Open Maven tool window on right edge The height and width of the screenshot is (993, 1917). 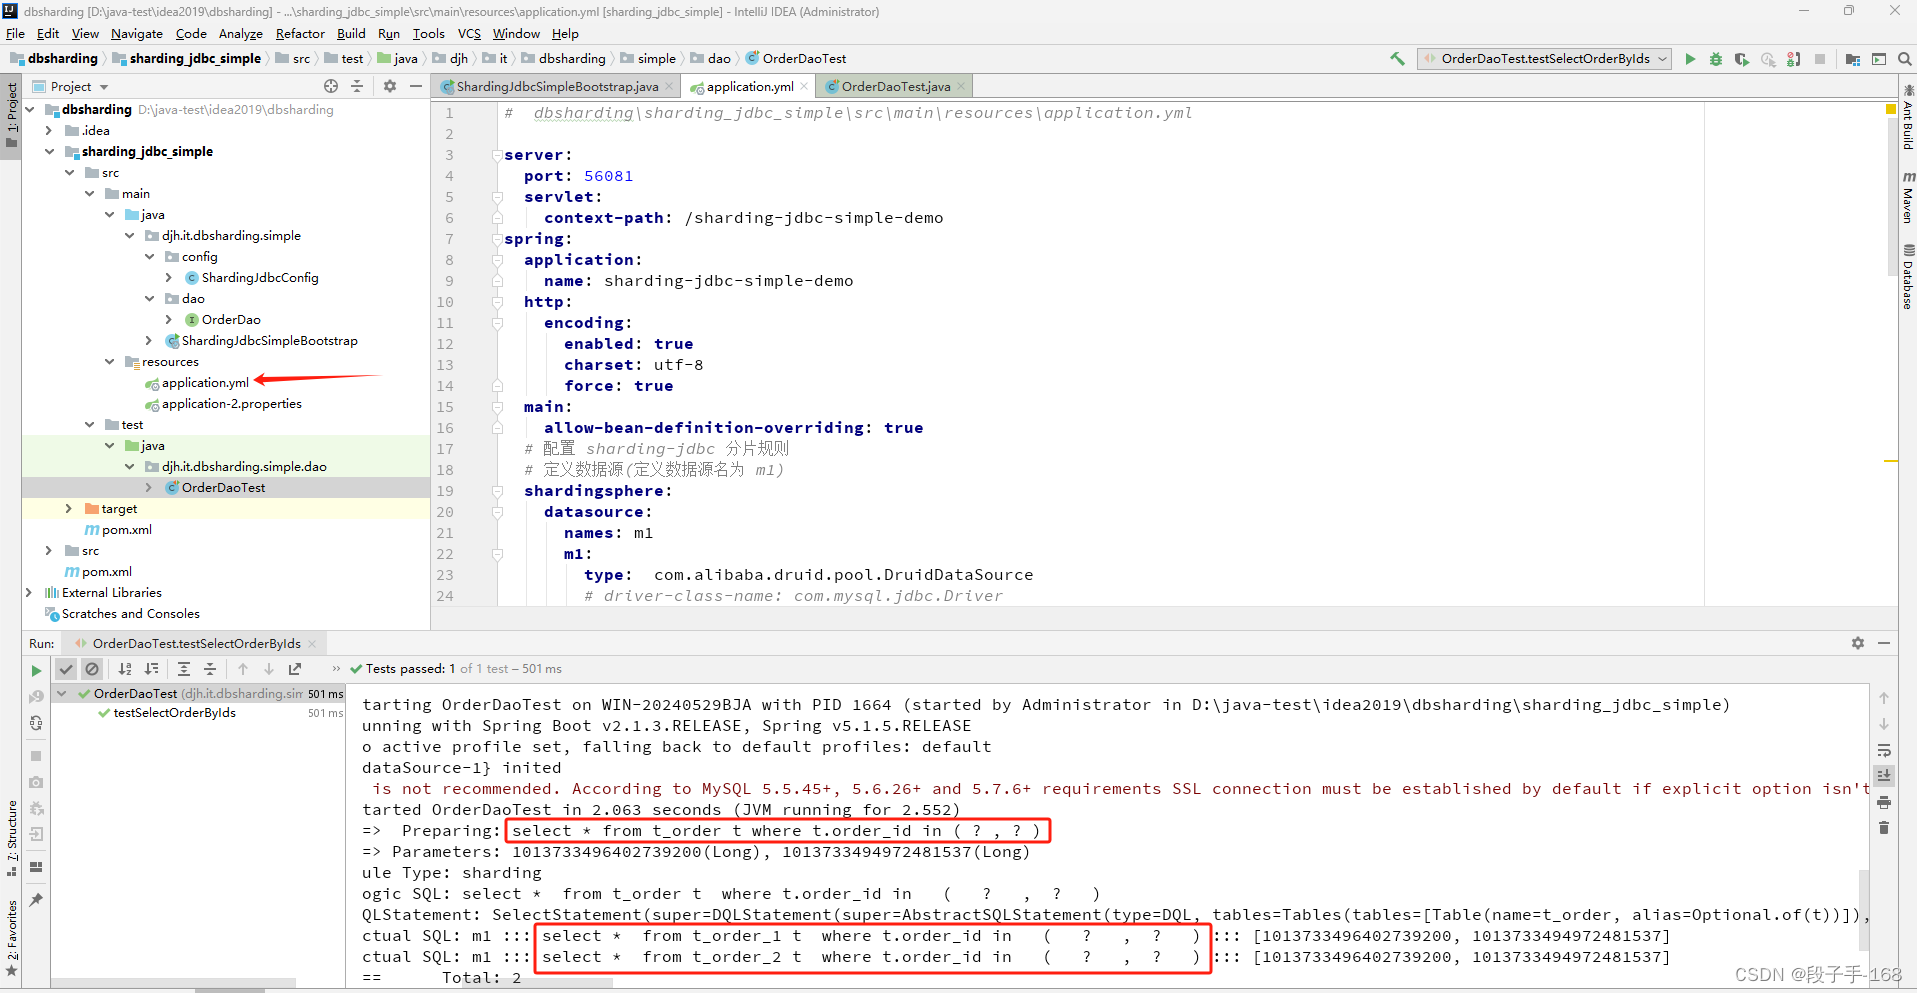[x=1908, y=198]
